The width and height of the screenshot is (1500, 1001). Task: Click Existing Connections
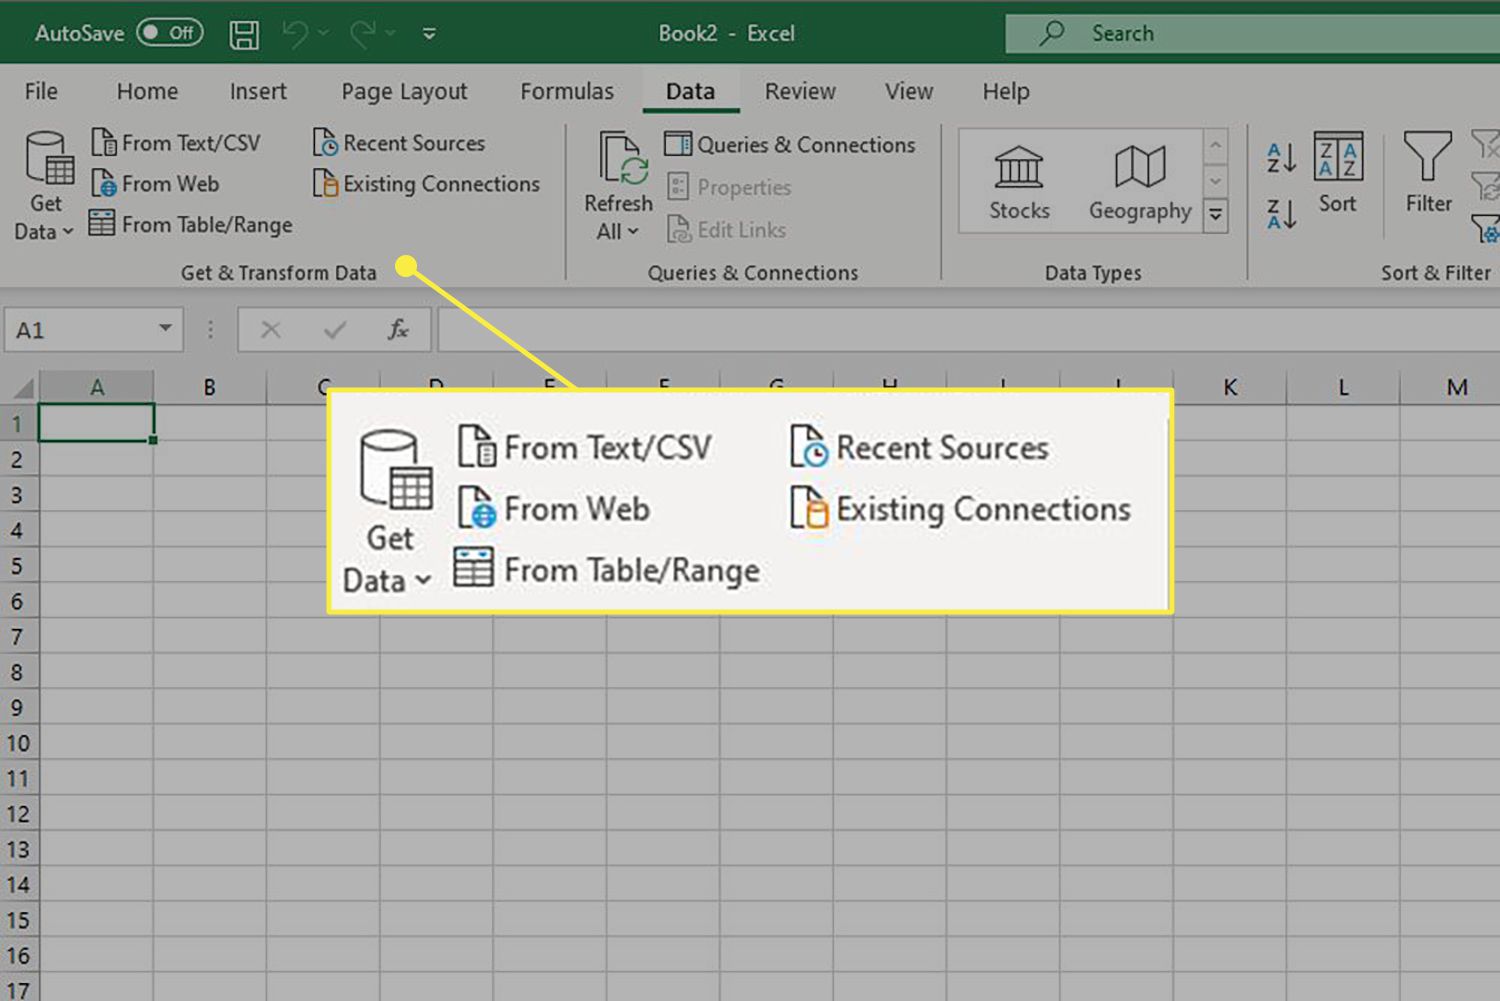pyautogui.click(x=427, y=184)
